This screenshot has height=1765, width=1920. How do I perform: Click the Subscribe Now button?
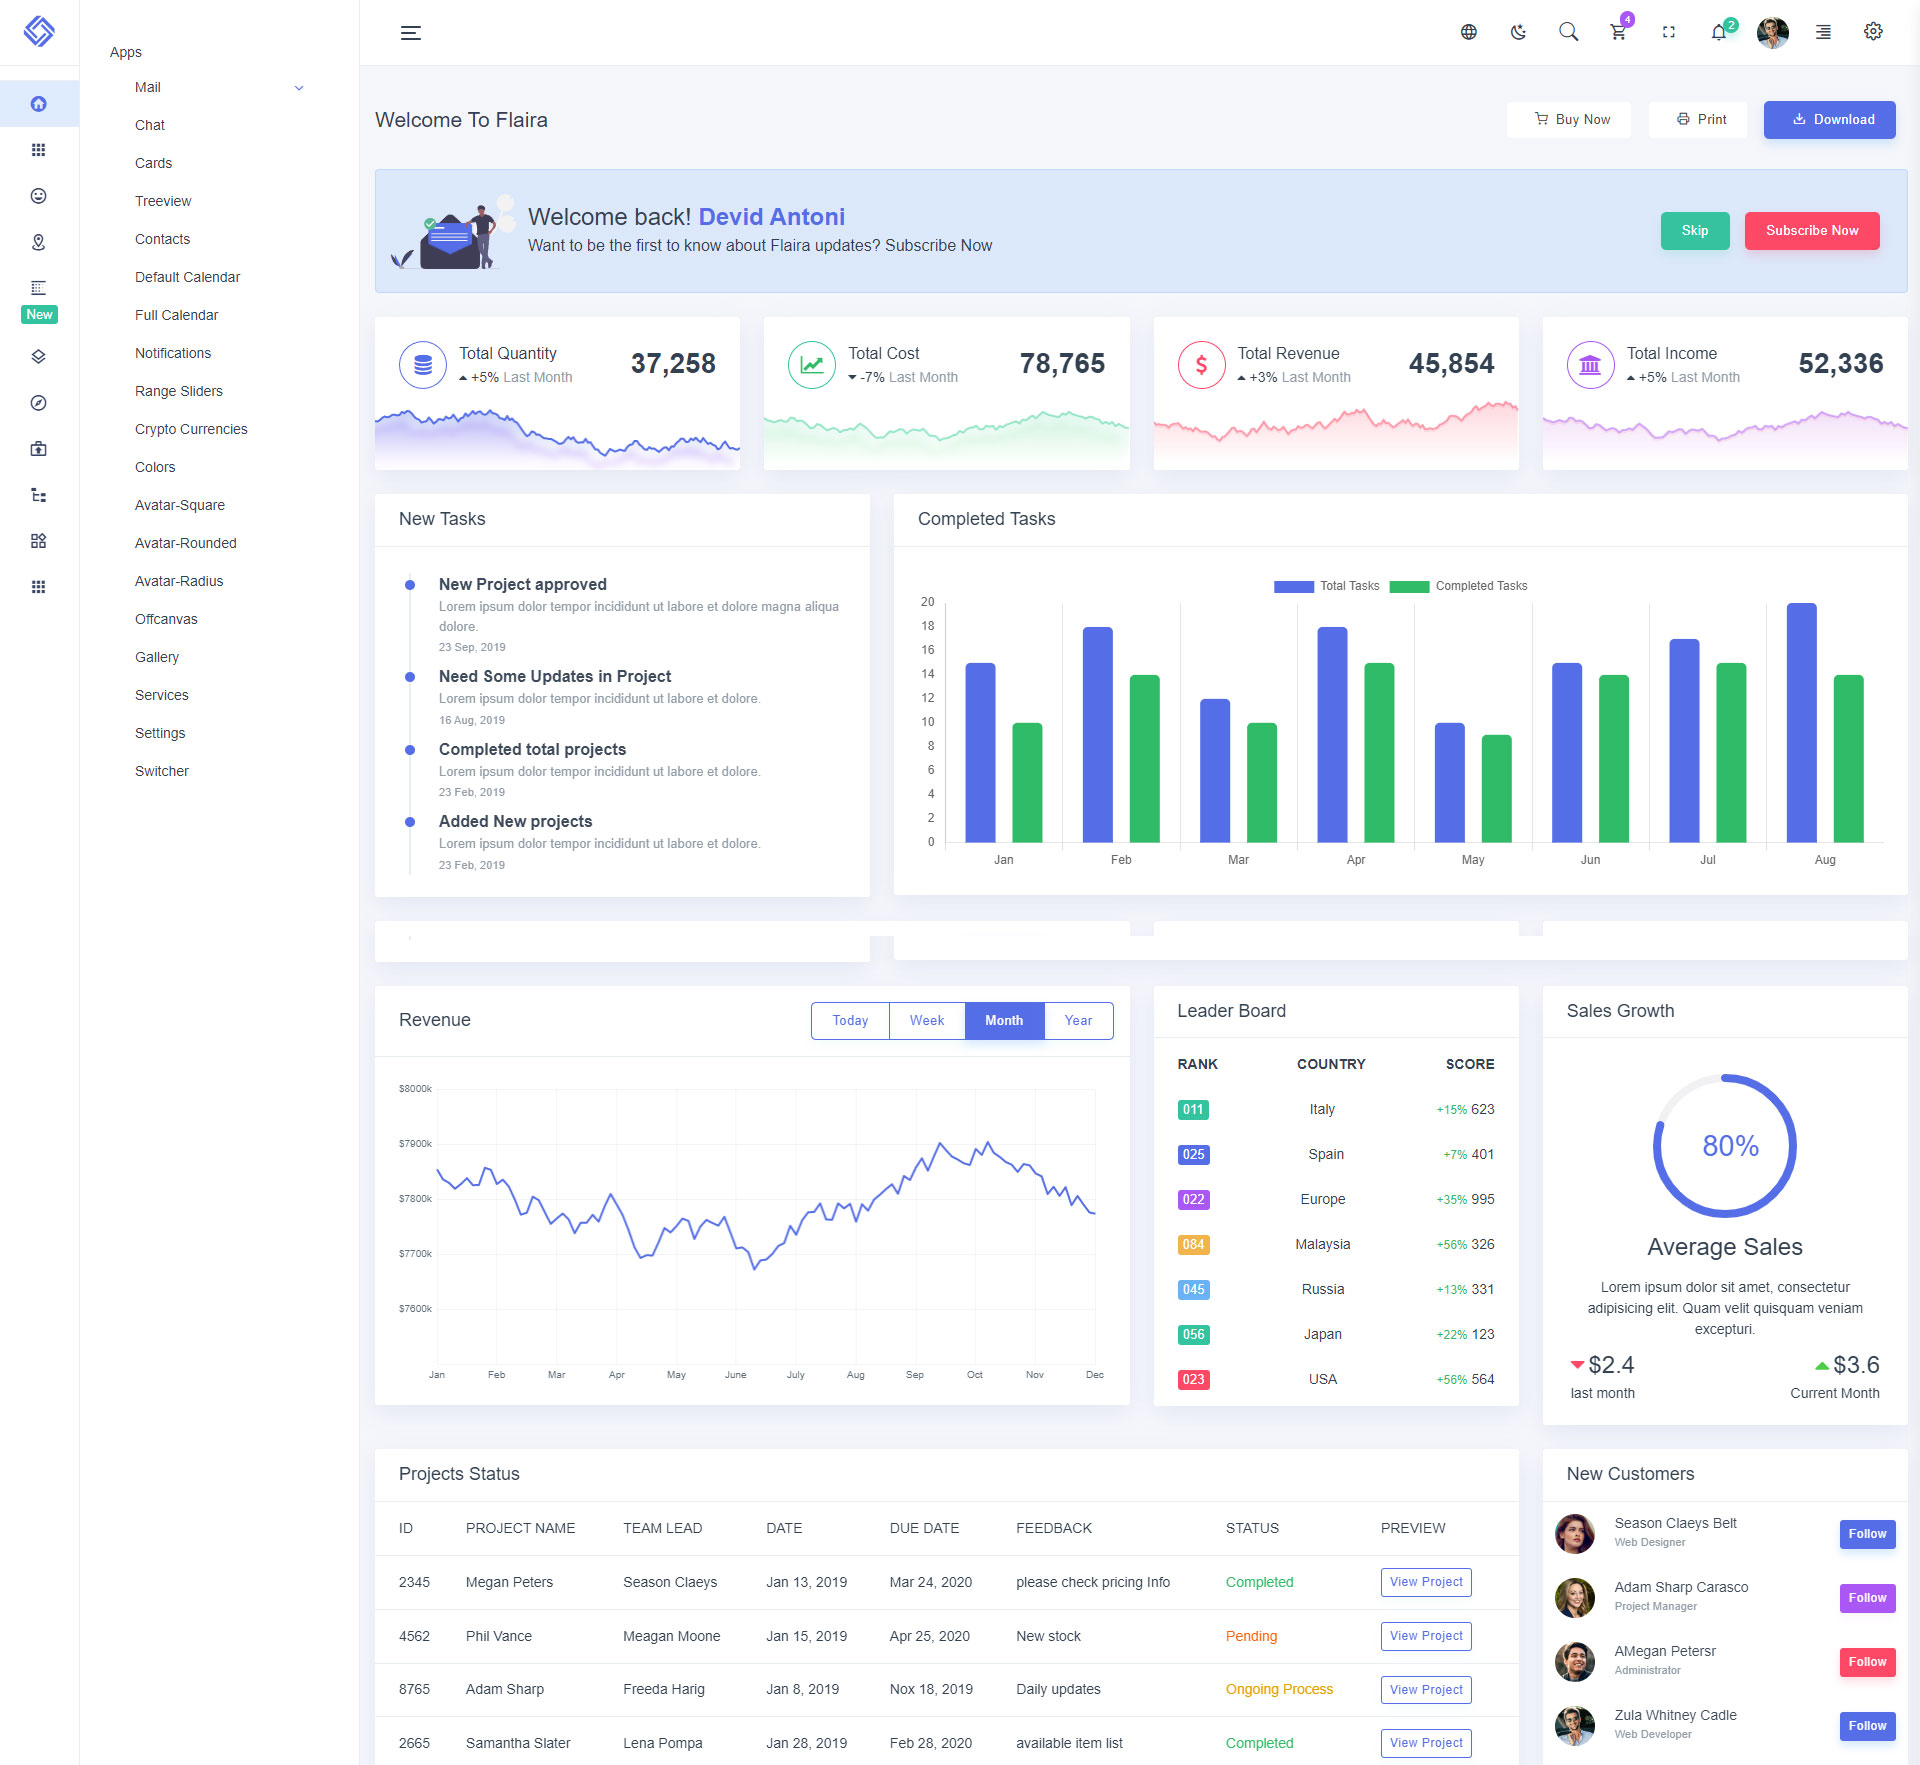[1811, 231]
